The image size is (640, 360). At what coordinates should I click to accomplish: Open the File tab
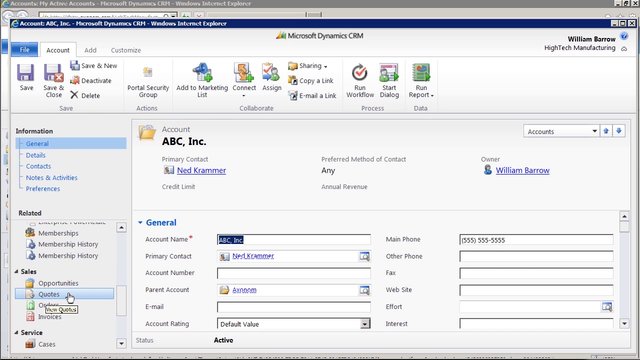click(x=24, y=49)
